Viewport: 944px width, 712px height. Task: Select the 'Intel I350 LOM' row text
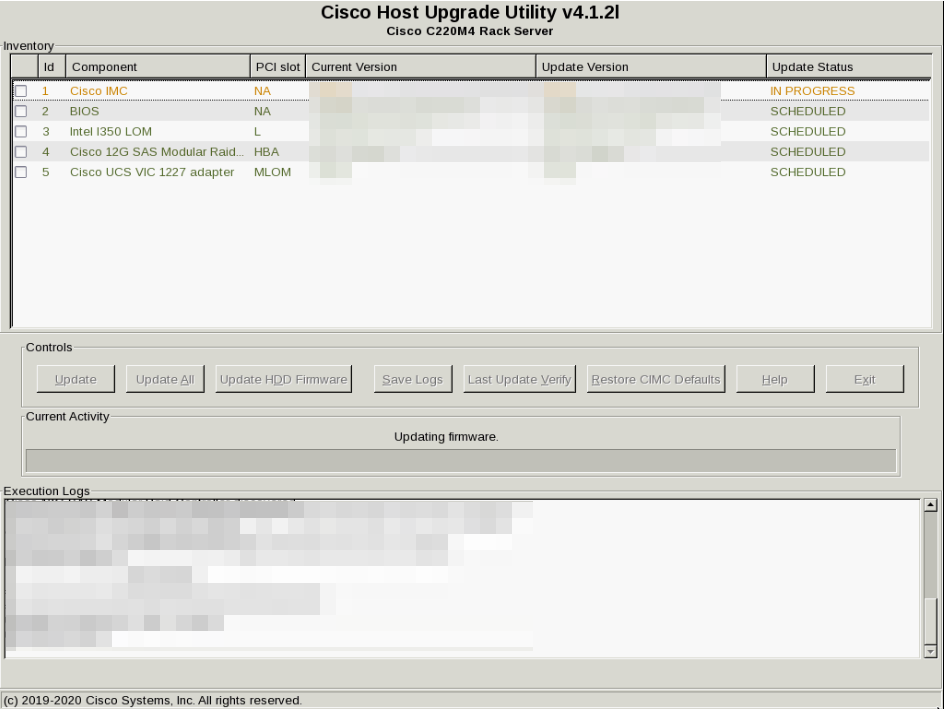point(111,131)
